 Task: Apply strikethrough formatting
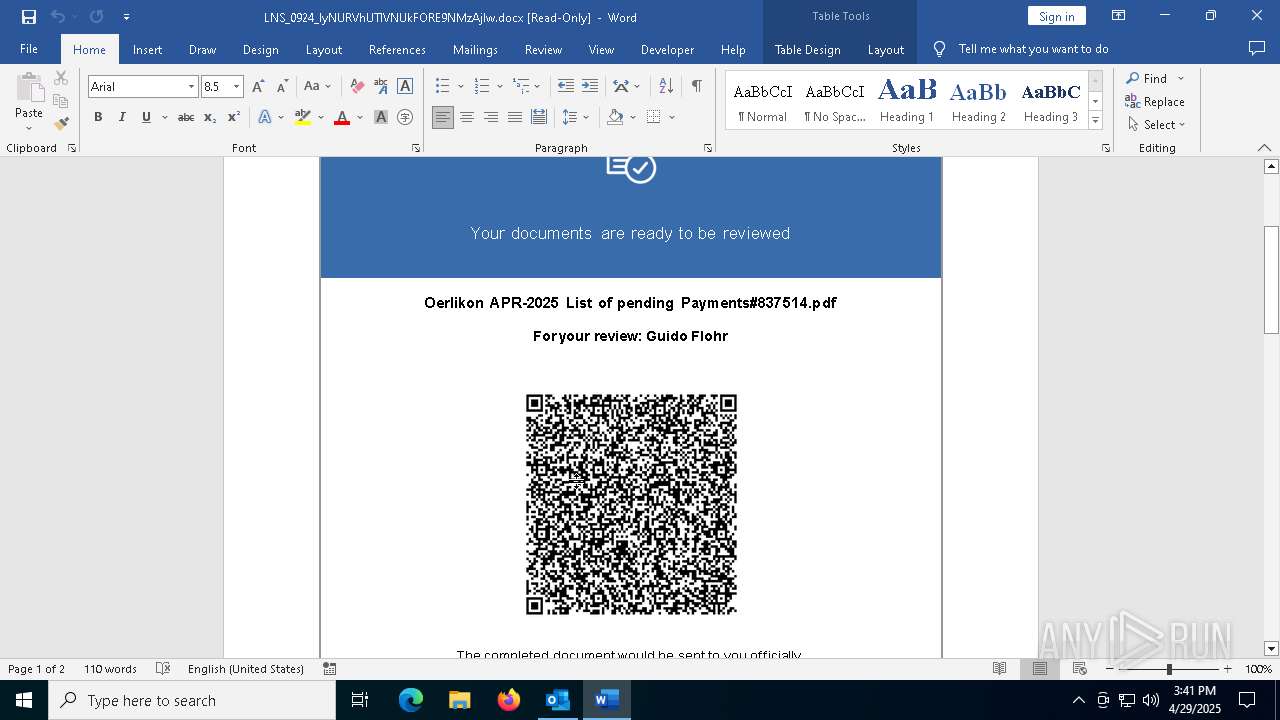[x=185, y=118]
